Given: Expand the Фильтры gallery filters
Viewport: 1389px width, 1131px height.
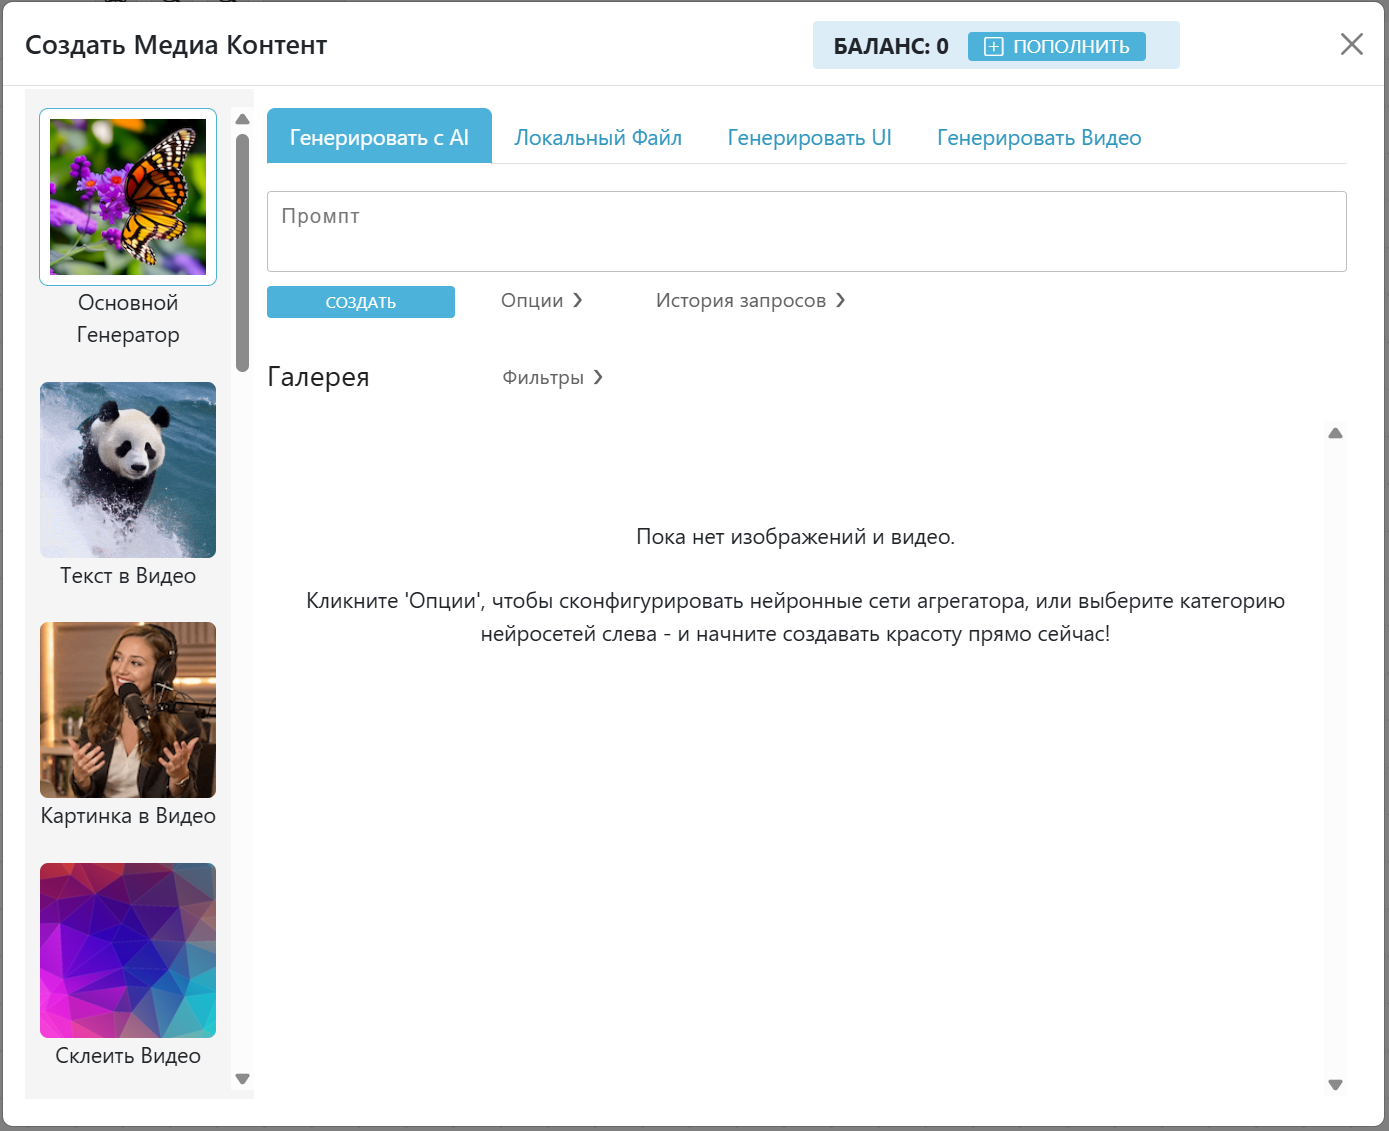Looking at the screenshot, I should 552,378.
